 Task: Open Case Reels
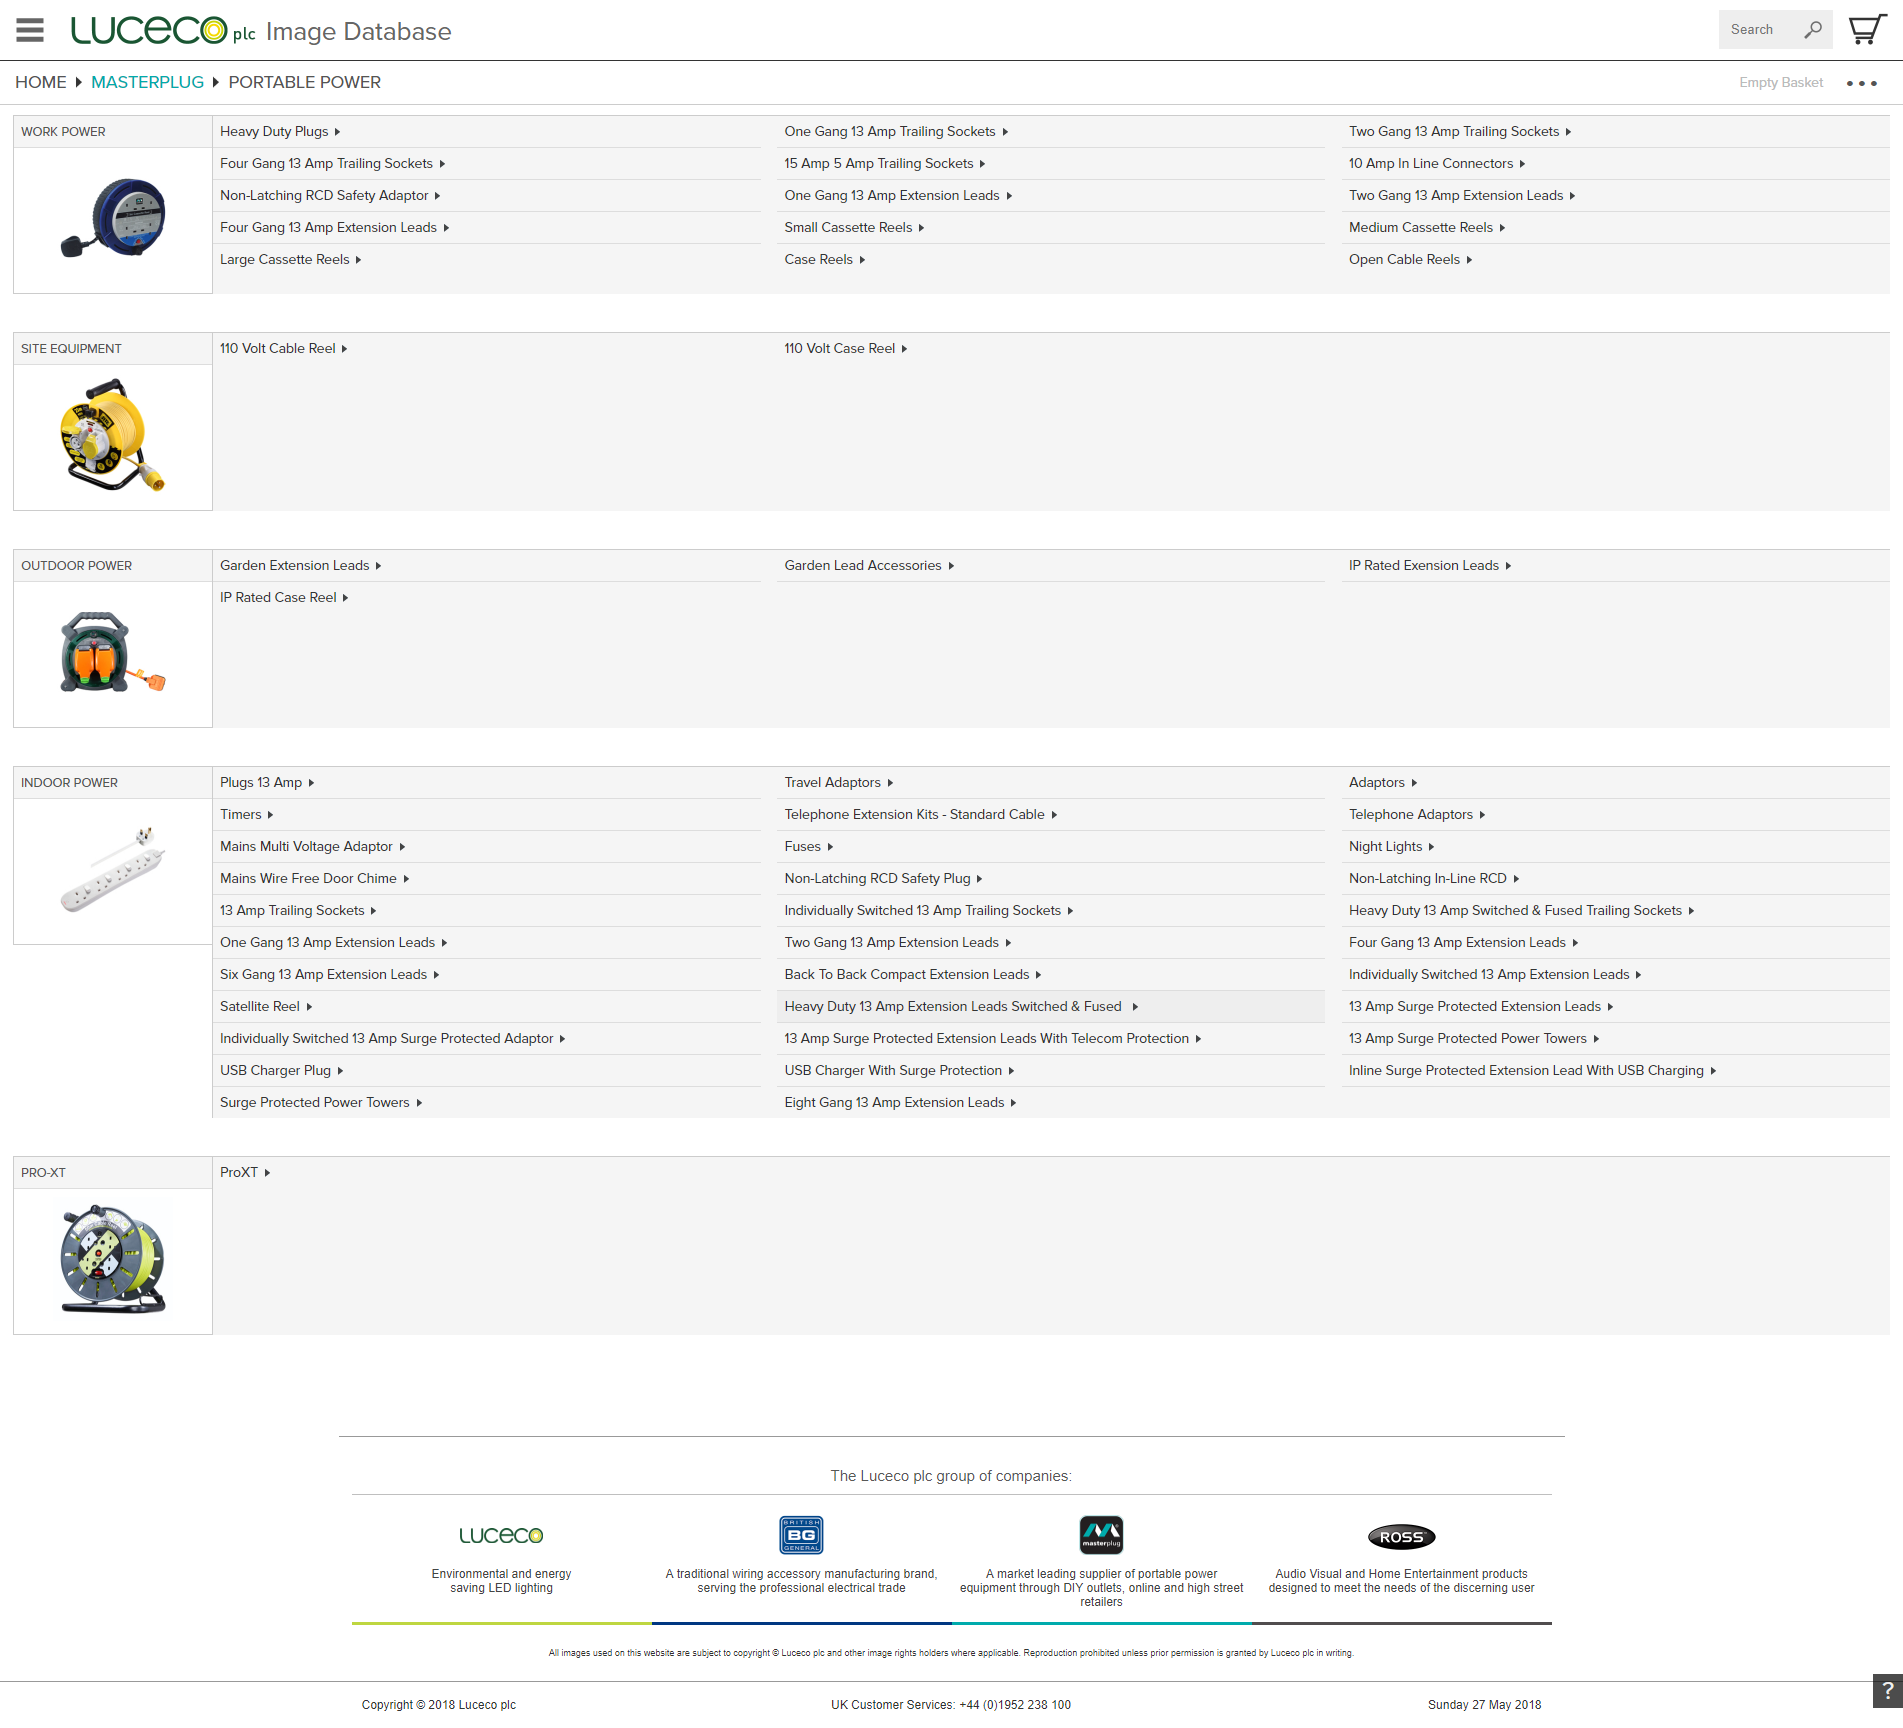[x=824, y=259]
